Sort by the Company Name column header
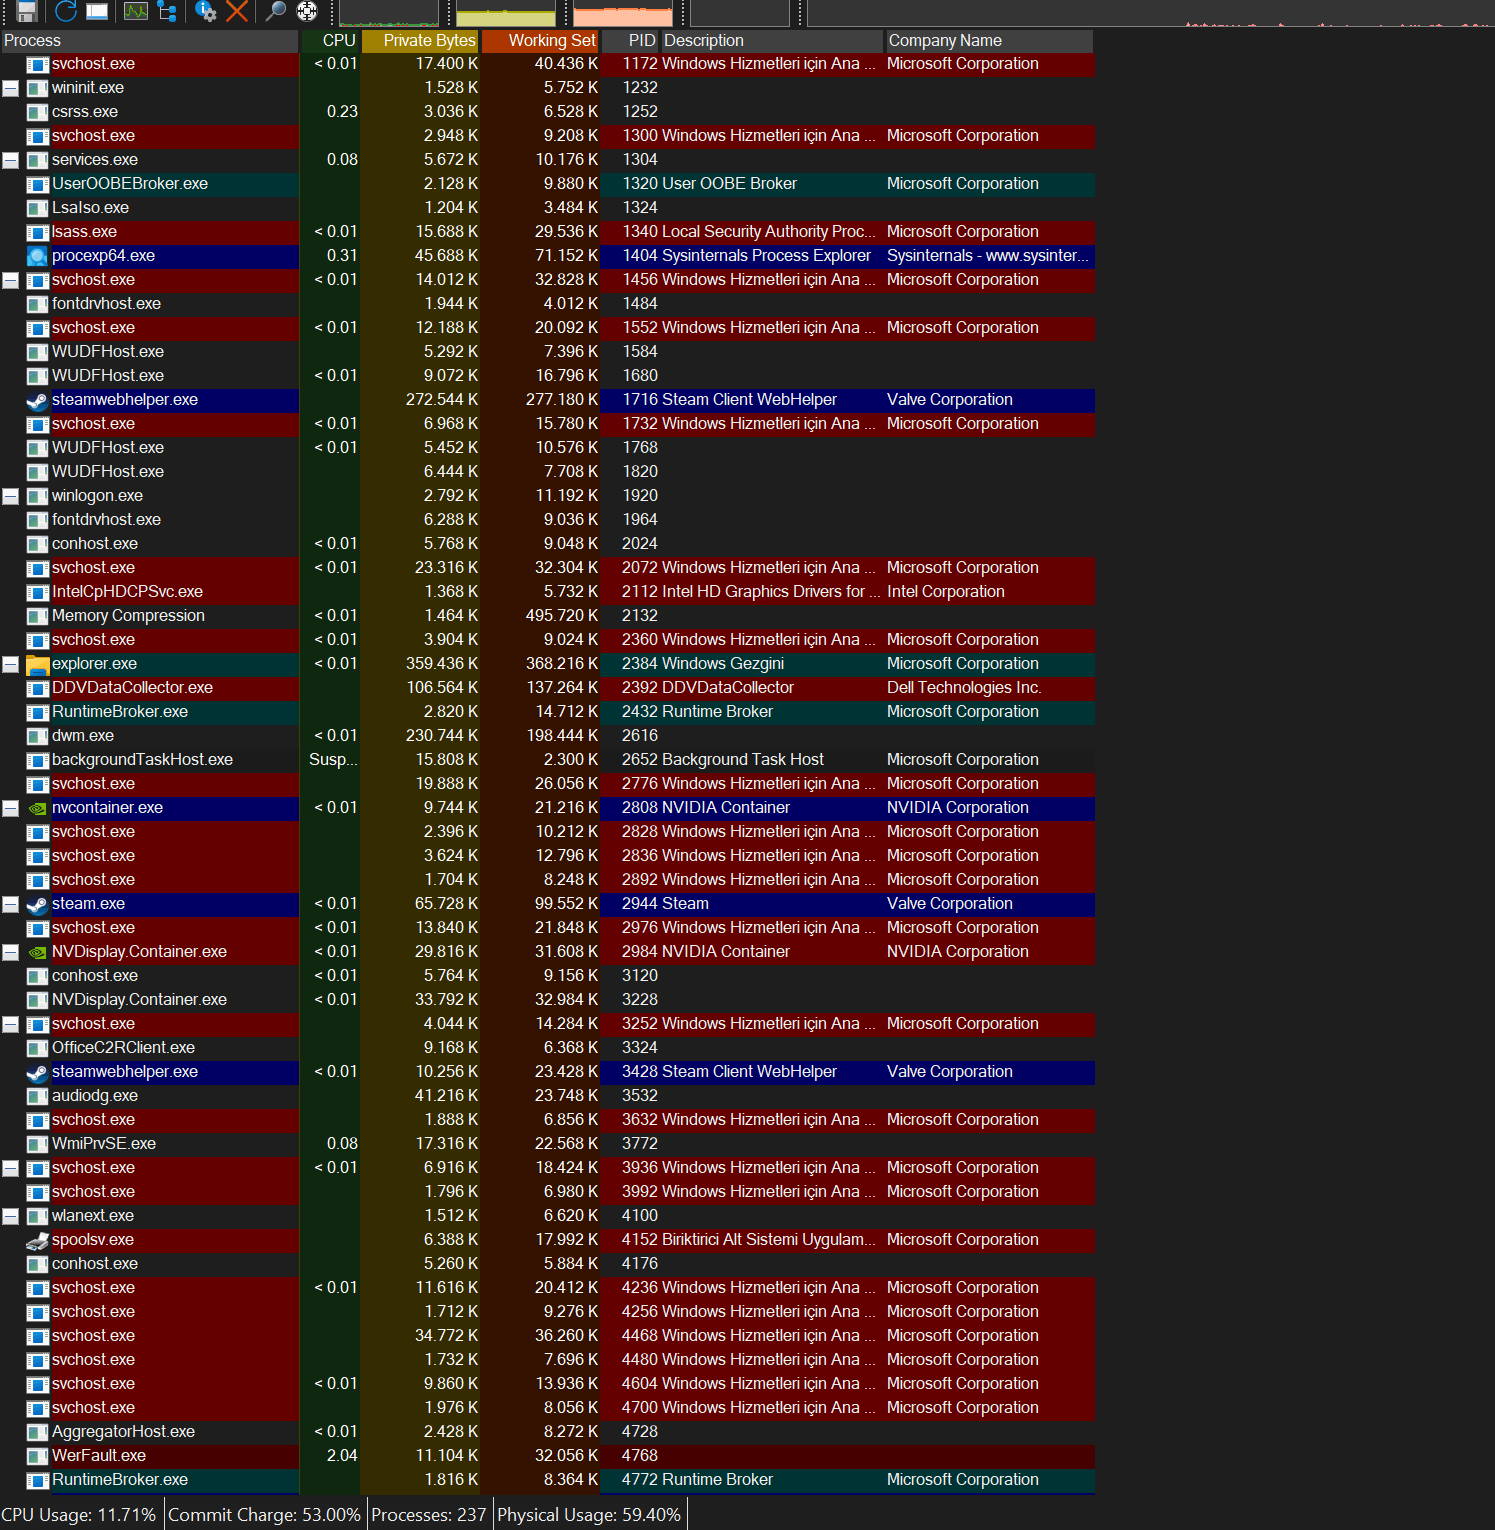This screenshot has height=1530, width=1495. [x=989, y=41]
